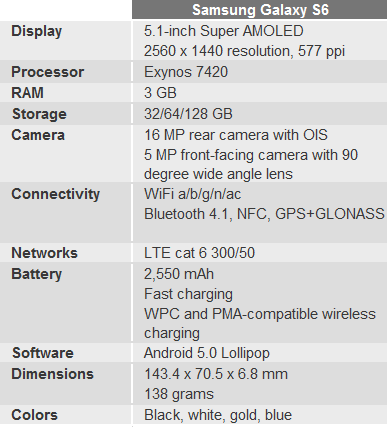Image resolution: width=387 pixels, height=427 pixels.
Task: Select the WiFi a/b/g/n/ac text
Action: pos(193,194)
